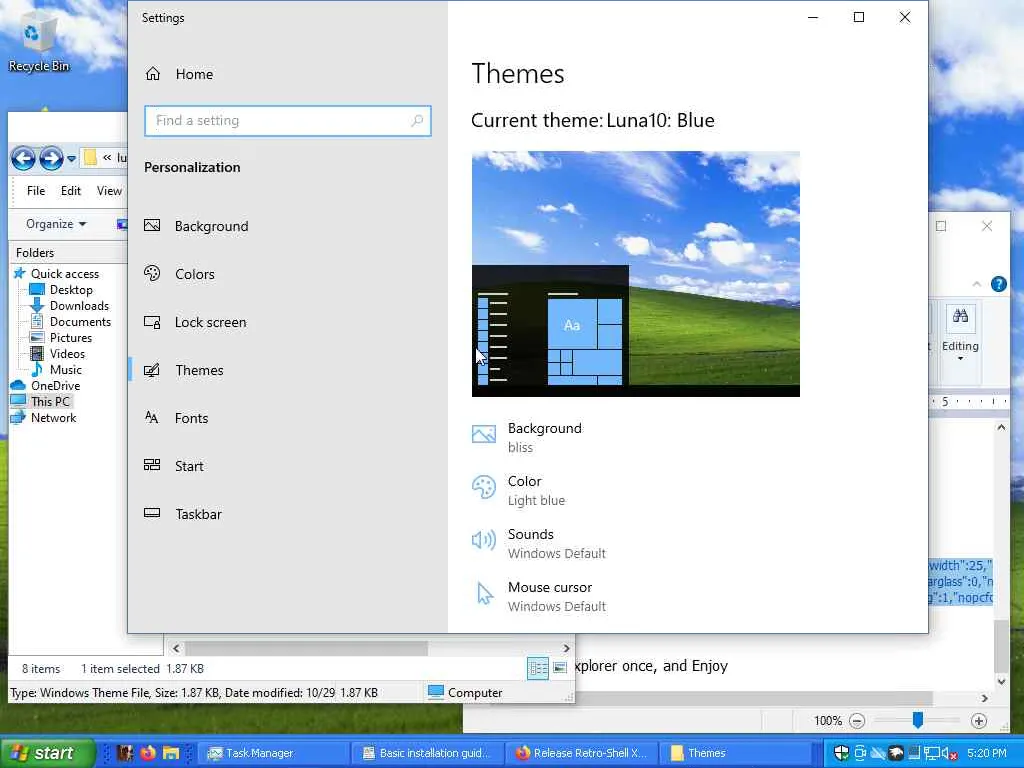This screenshot has width=1024, height=768.
Task: Open Fonts settings page
Action: tap(176, 418)
